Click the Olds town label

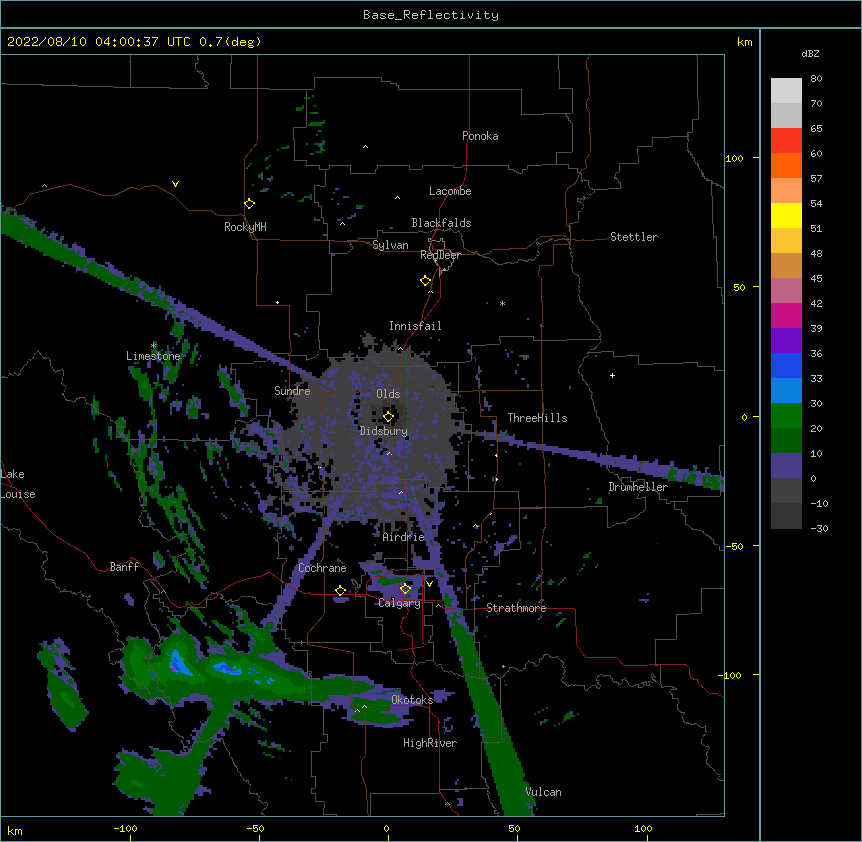click(x=388, y=394)
